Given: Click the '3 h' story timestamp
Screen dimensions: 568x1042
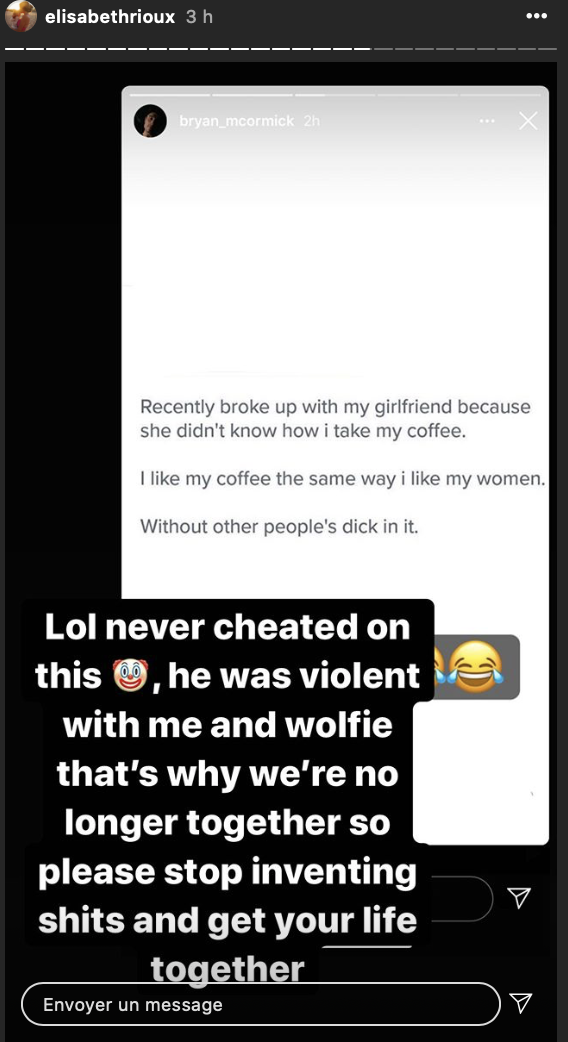Looking at the screenshot, I should (x=199, y=17).
